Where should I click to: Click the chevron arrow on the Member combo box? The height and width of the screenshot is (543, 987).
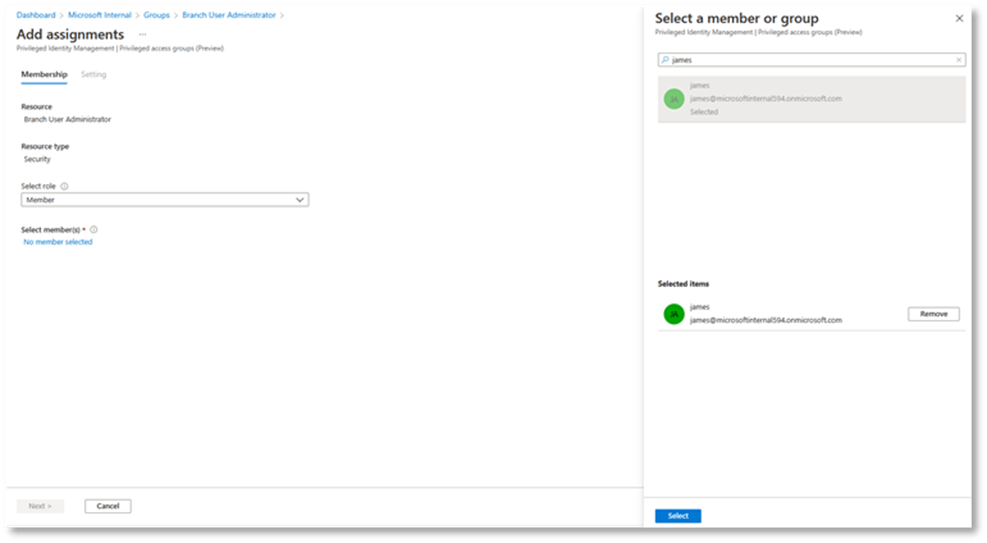(300, 200)
